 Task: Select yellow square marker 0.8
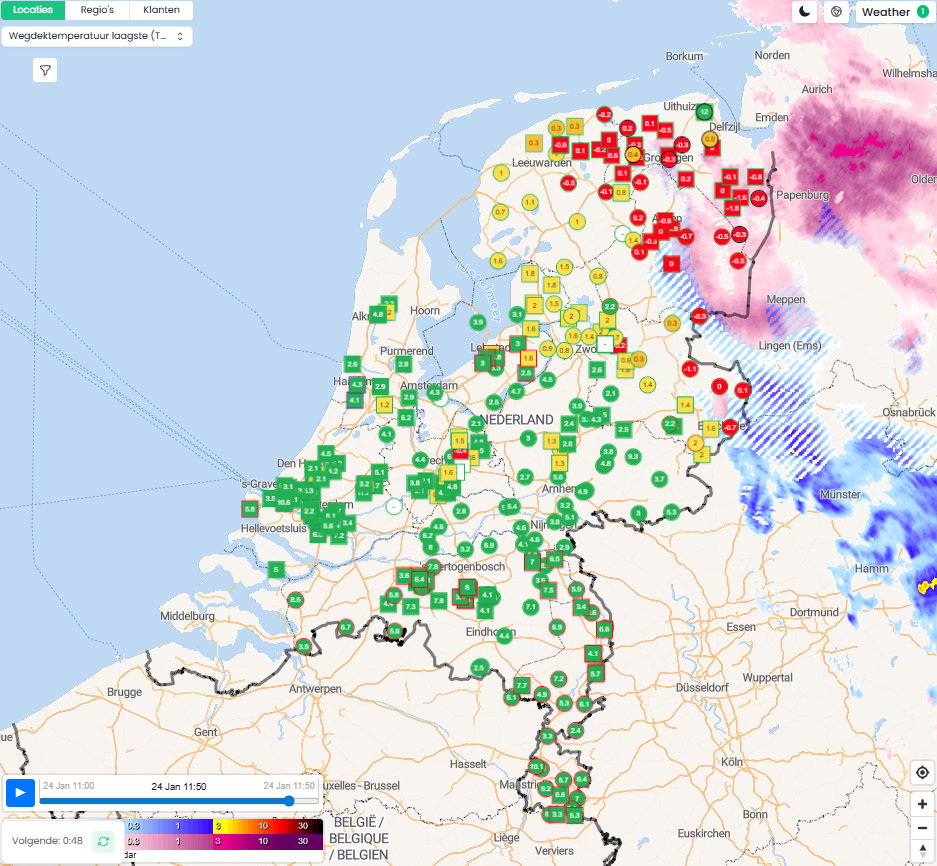click(x=621, y=192)
